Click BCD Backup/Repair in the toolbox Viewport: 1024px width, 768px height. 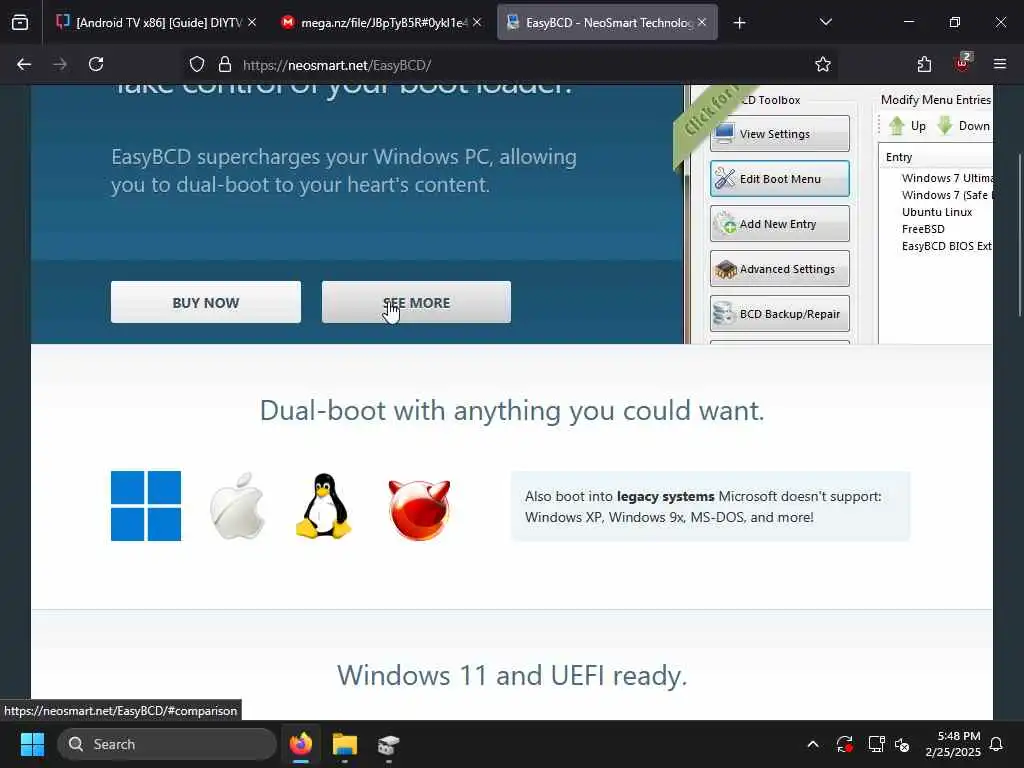tap(780, 314)
